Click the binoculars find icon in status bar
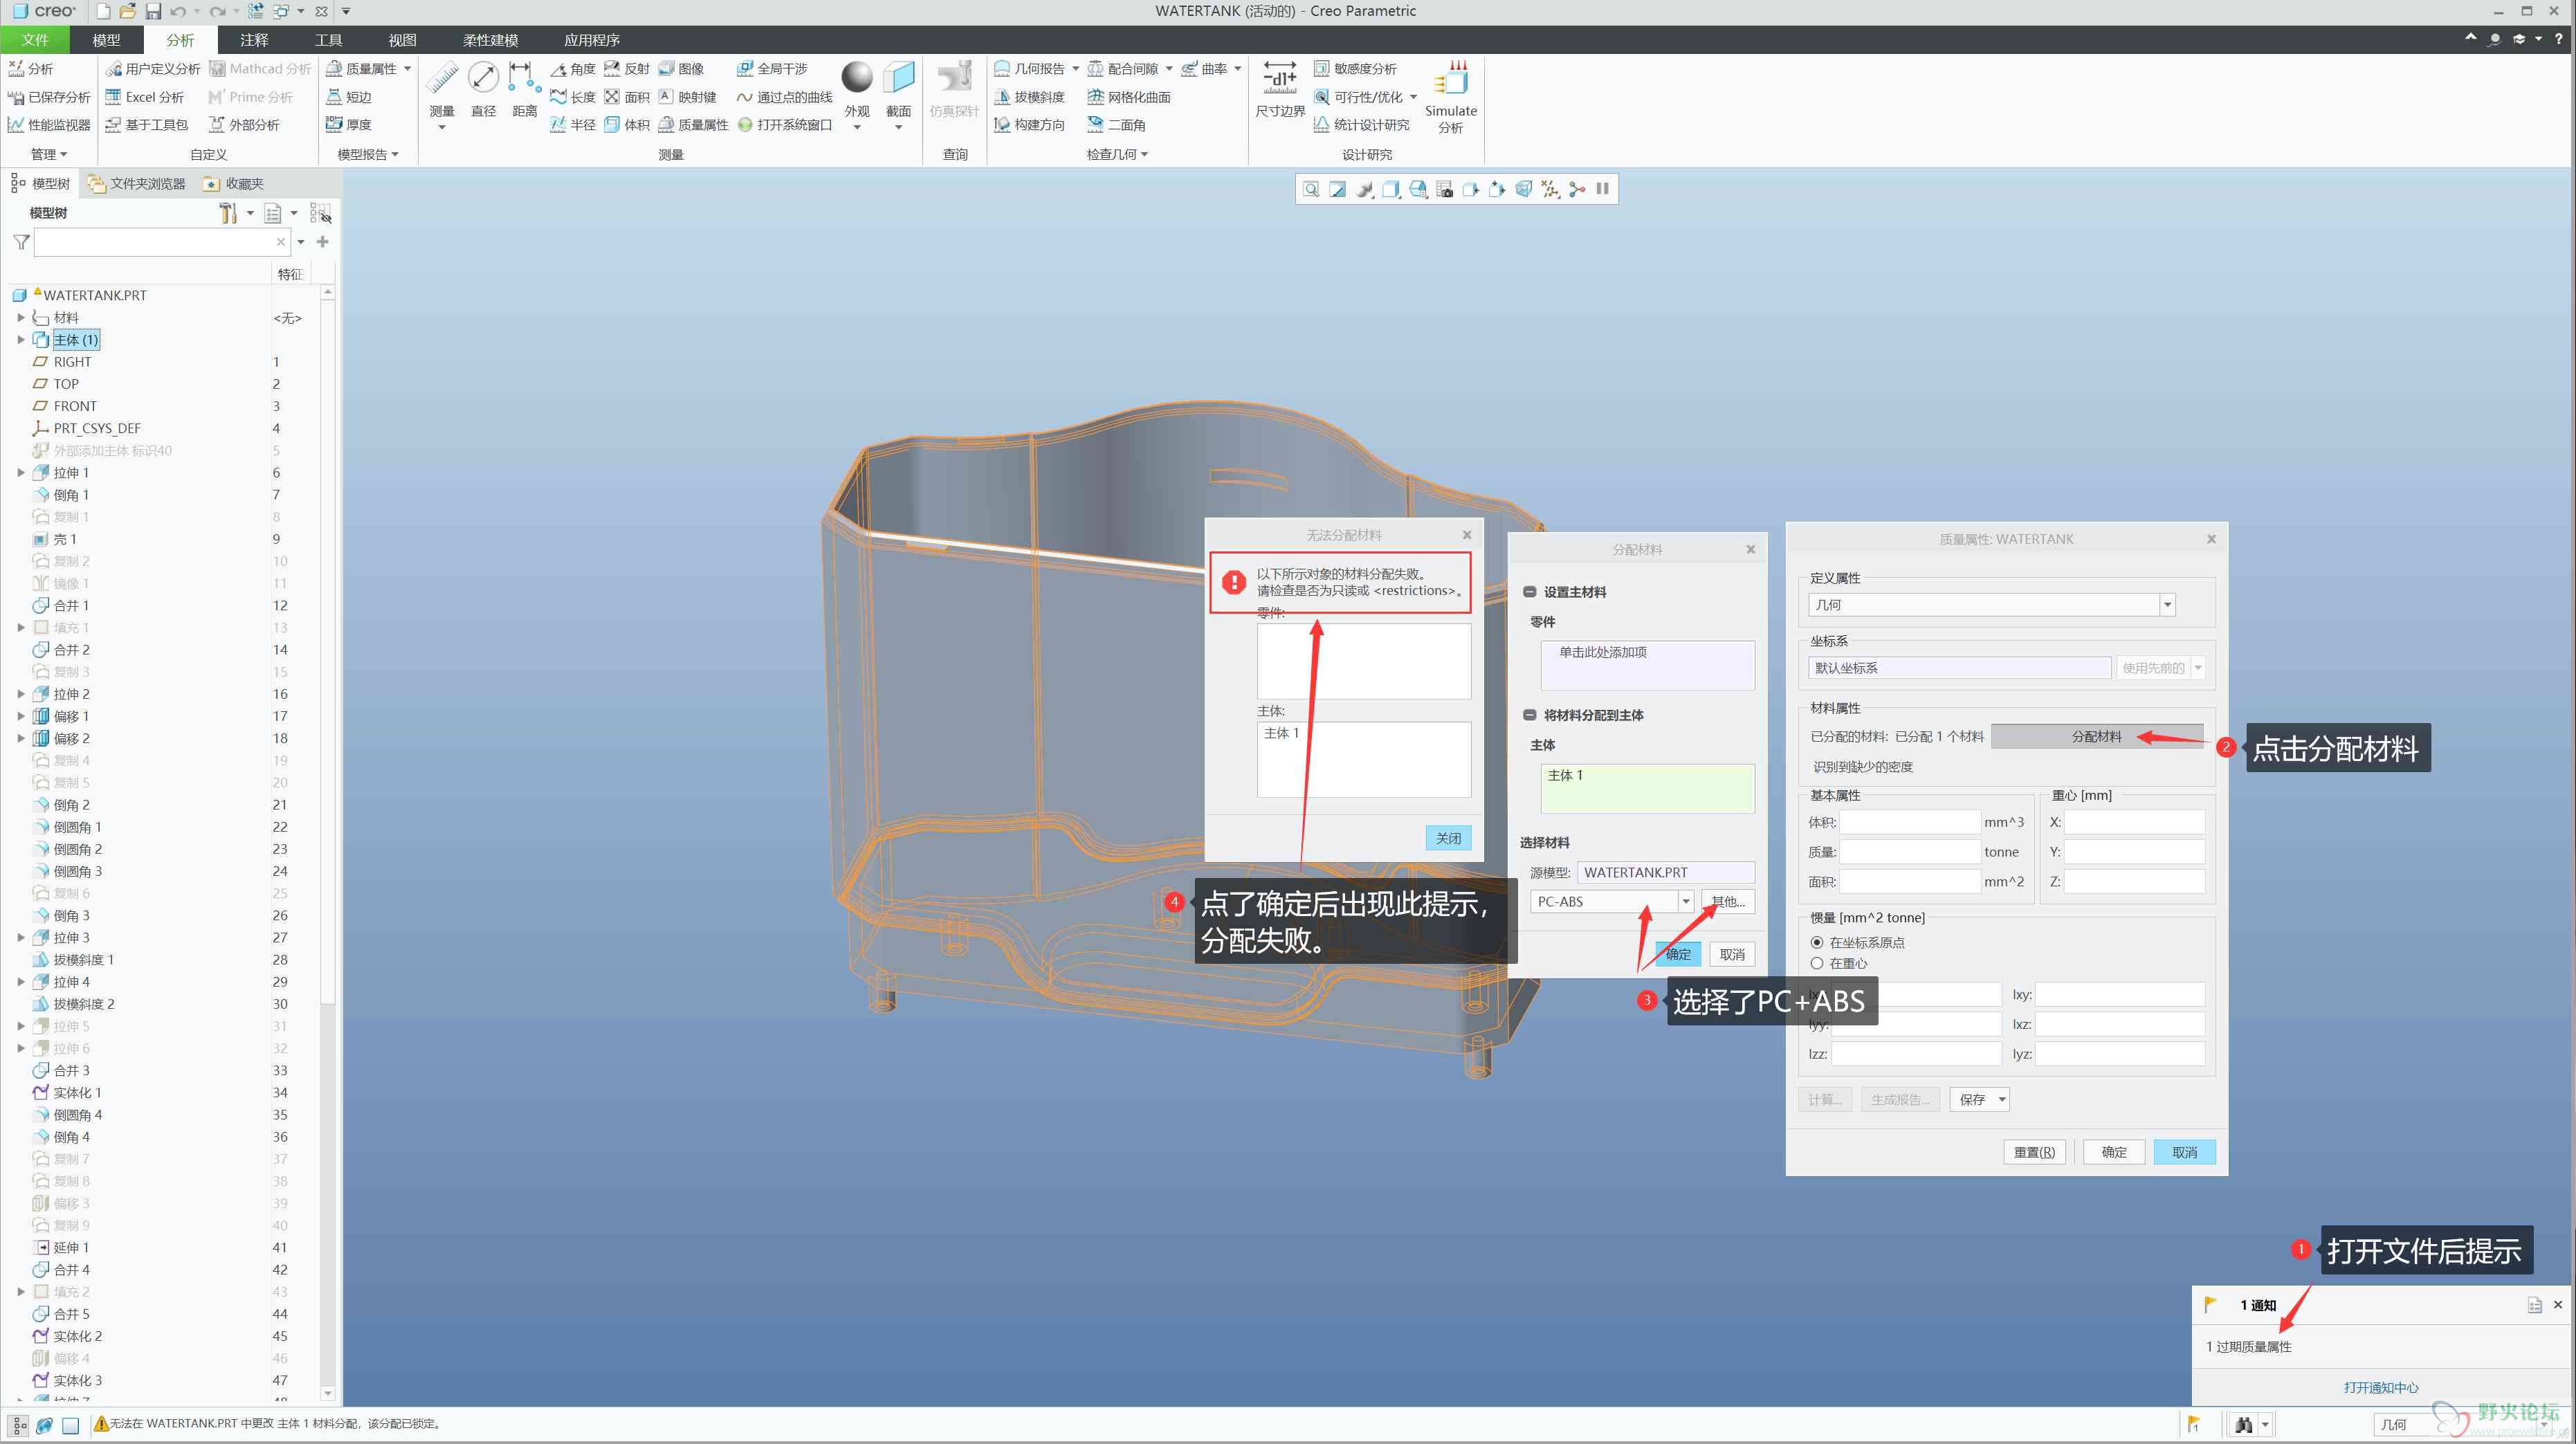Screen dimensions: 2576x1444 pos(2244,1425)
